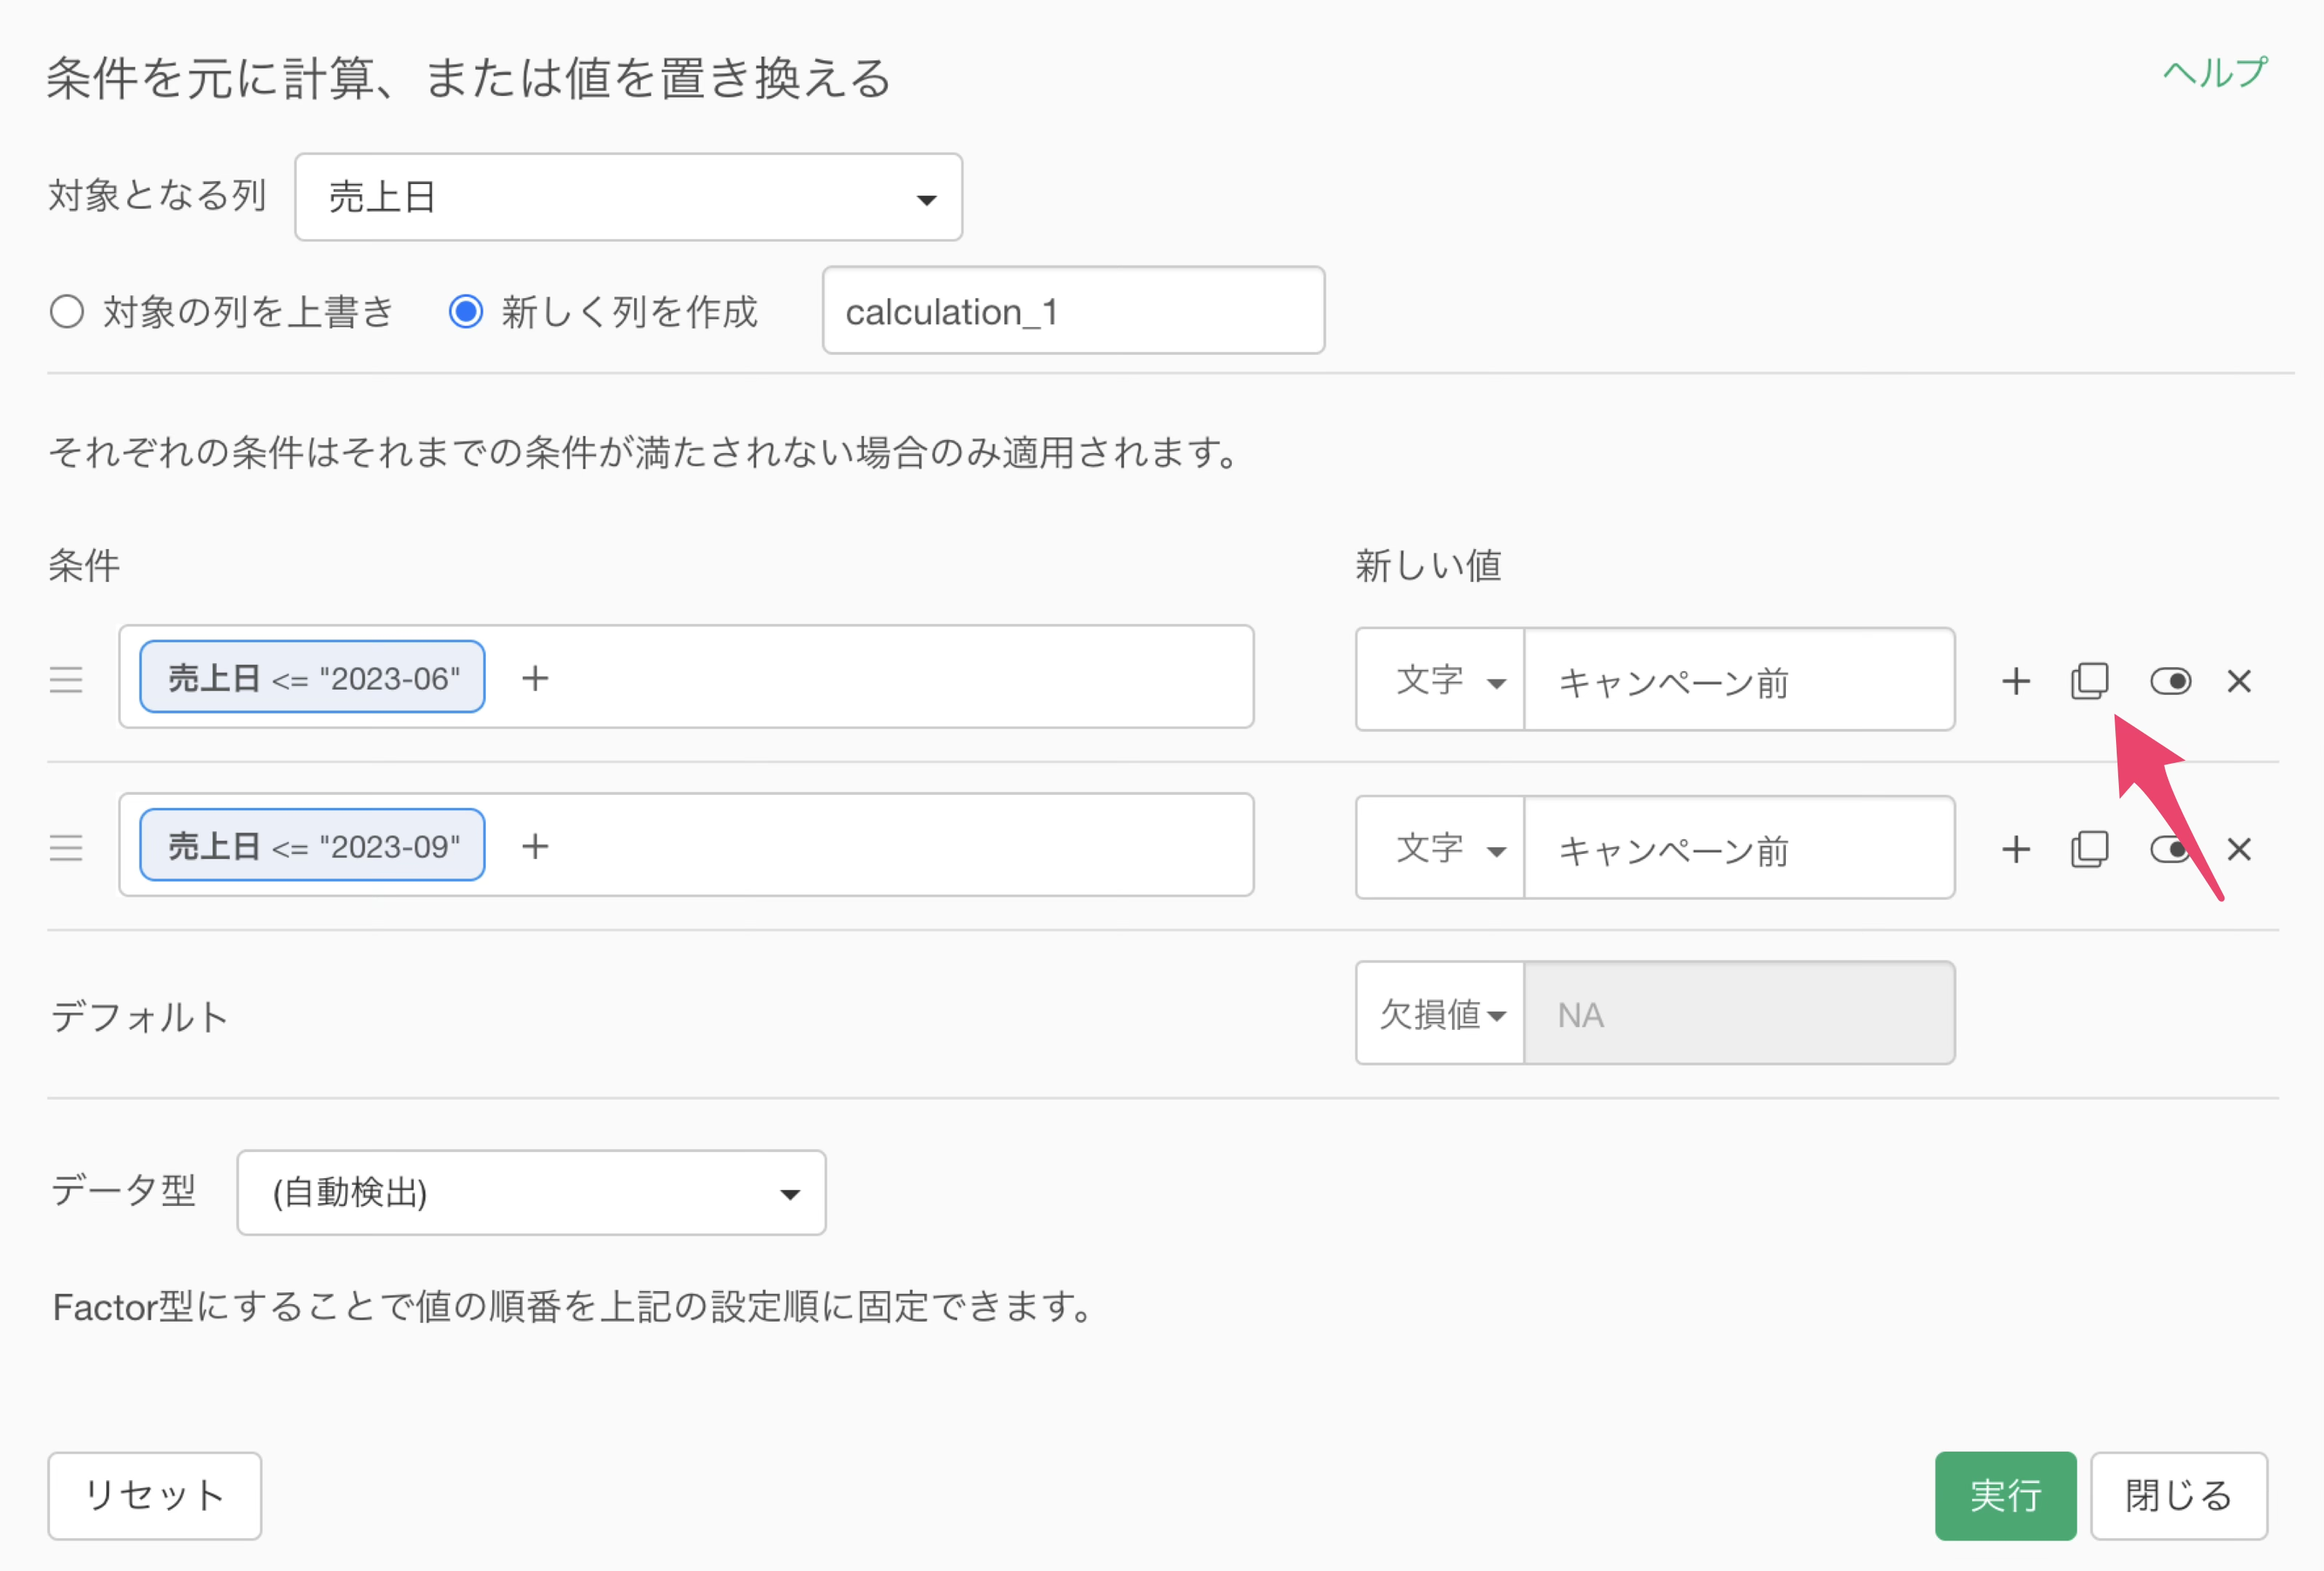Screen dimensions: 2324x1571
Task: Click the green 実行 button
Action: tap(2005, 1496)
